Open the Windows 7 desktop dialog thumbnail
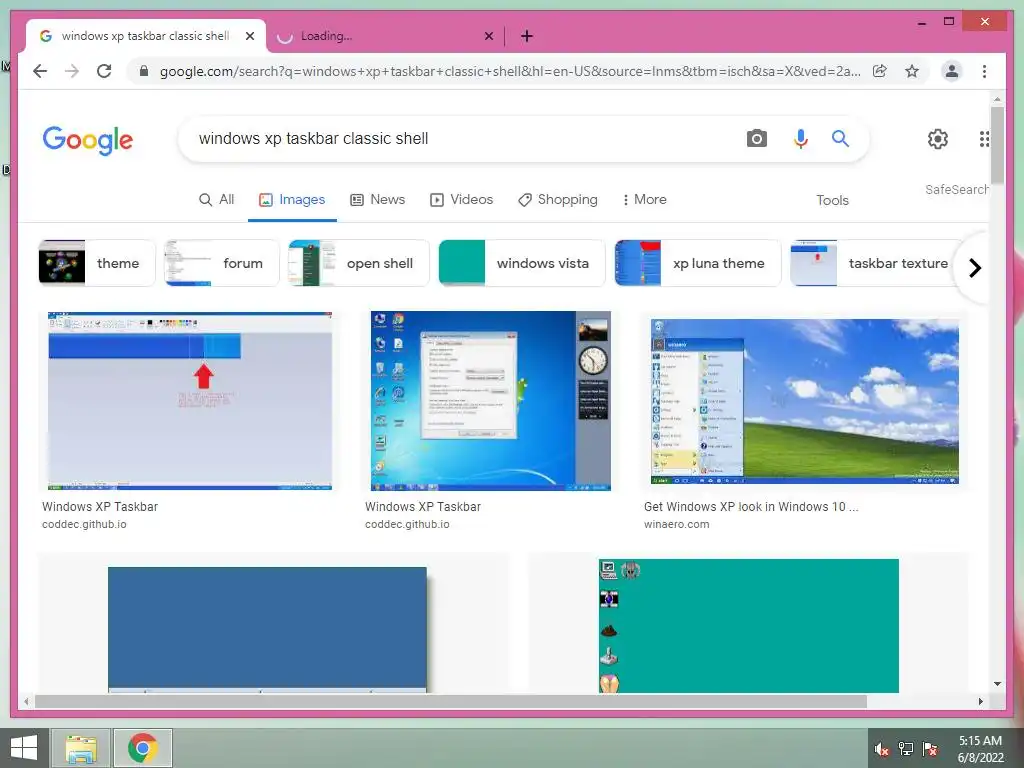This screenshot has width=1024, height=768. click(490, 401)
